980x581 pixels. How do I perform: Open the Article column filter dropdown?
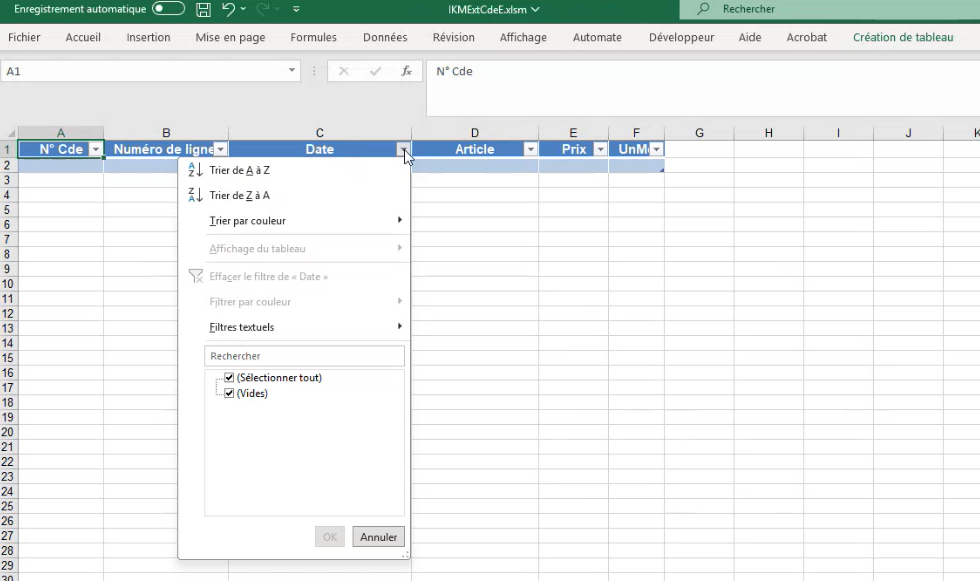click(x=531, y=149)
